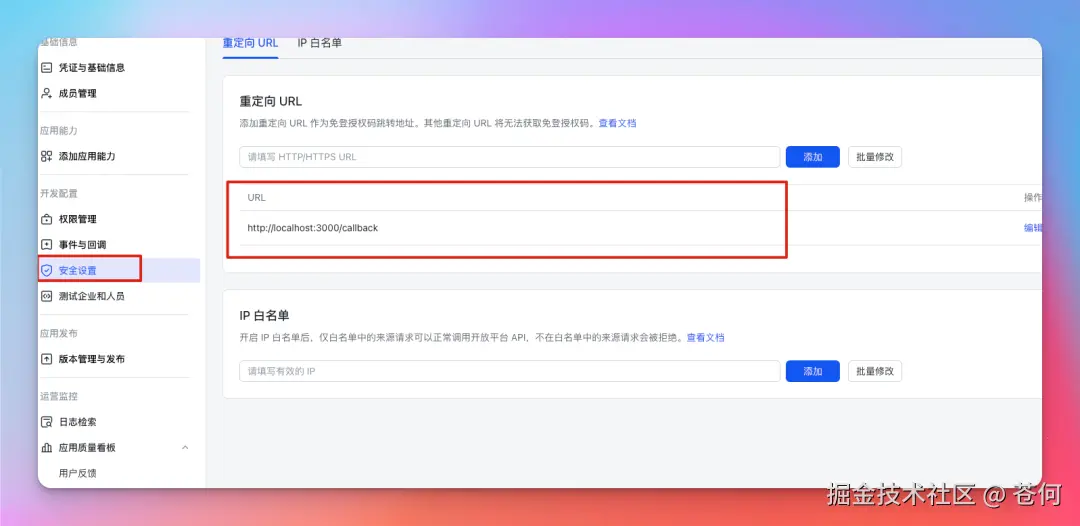Click 批量修改 button for IP whitelist

[x=875, y=371]
